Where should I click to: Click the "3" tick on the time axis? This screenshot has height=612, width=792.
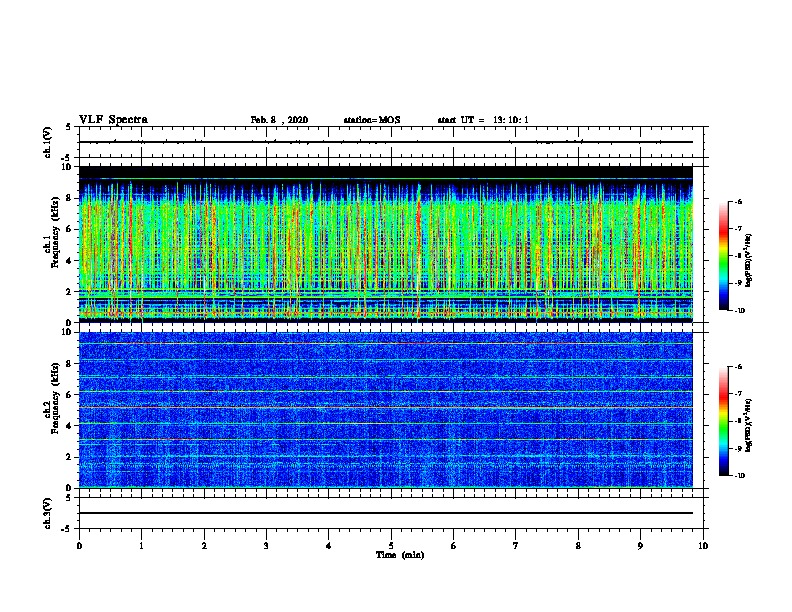(266, 546)
